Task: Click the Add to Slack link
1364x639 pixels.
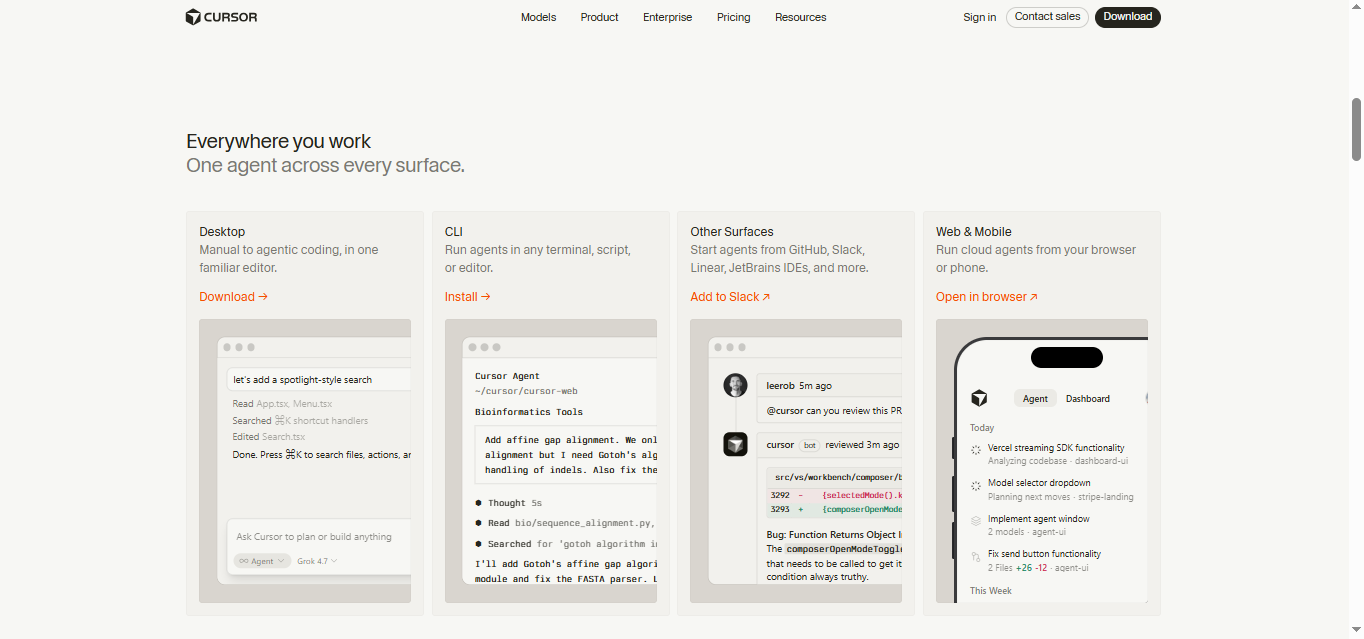Action: coord(730,297)
